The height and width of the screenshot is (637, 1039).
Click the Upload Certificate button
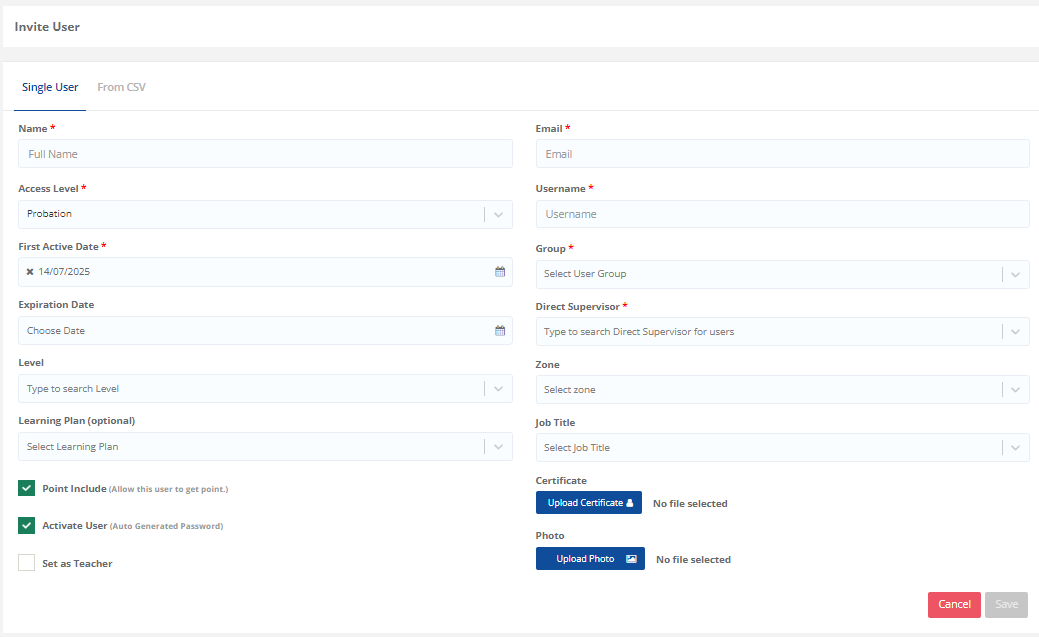pyautogui.click(x=588, y=502)
